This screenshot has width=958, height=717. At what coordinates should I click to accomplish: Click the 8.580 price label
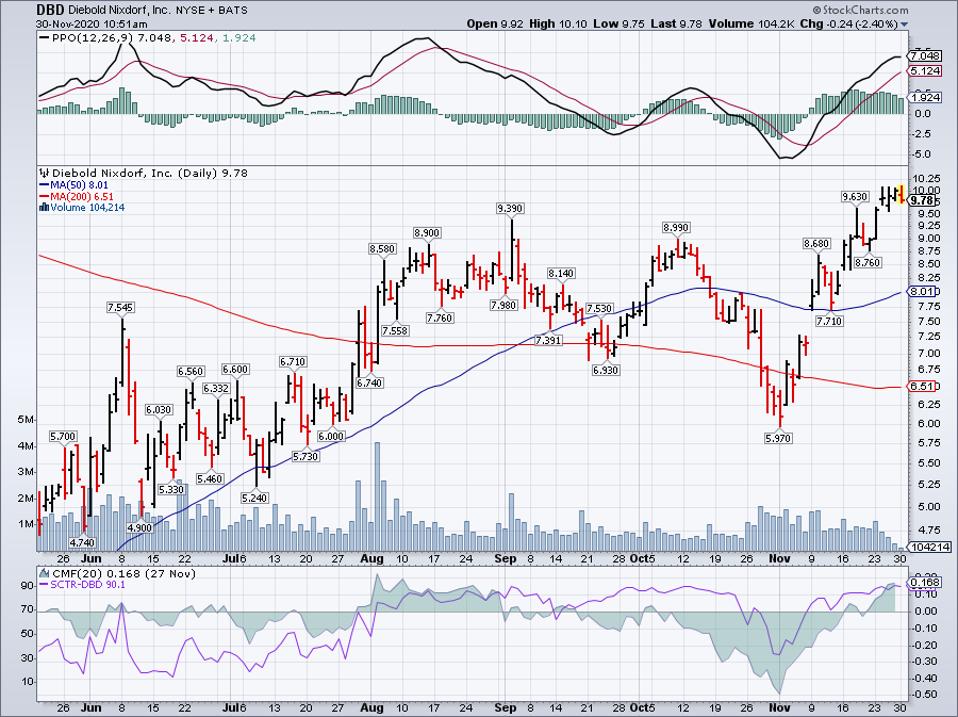tap(382, 249)
